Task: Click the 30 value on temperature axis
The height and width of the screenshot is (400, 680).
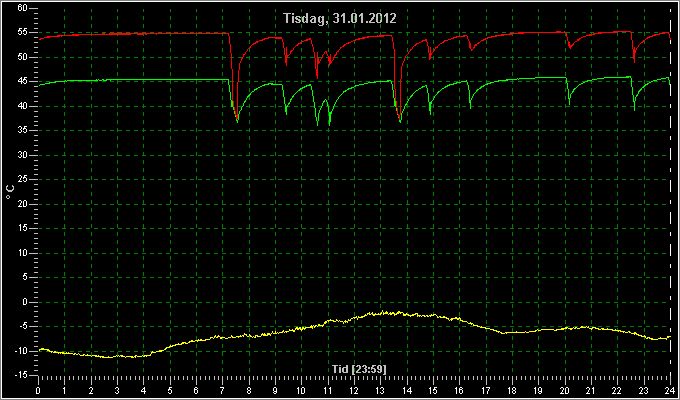Action: [x=23, y=155]
